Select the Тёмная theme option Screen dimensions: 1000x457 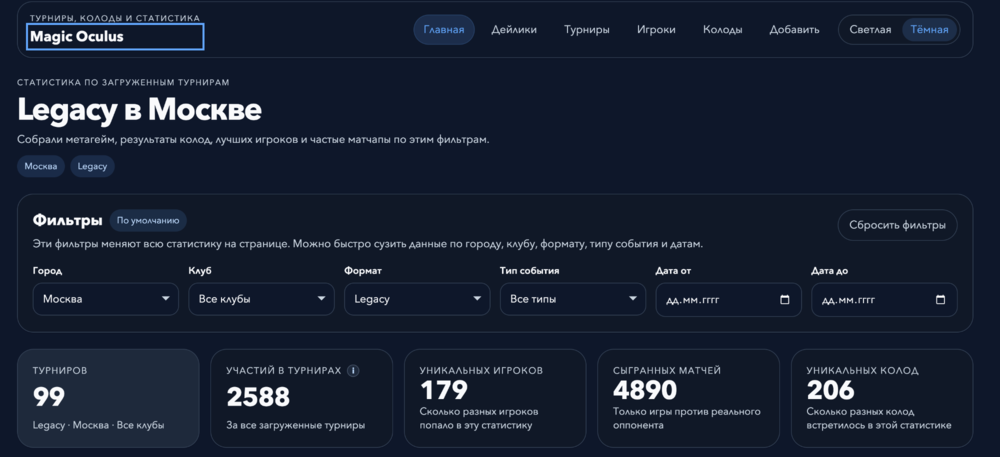click(929, 30)
